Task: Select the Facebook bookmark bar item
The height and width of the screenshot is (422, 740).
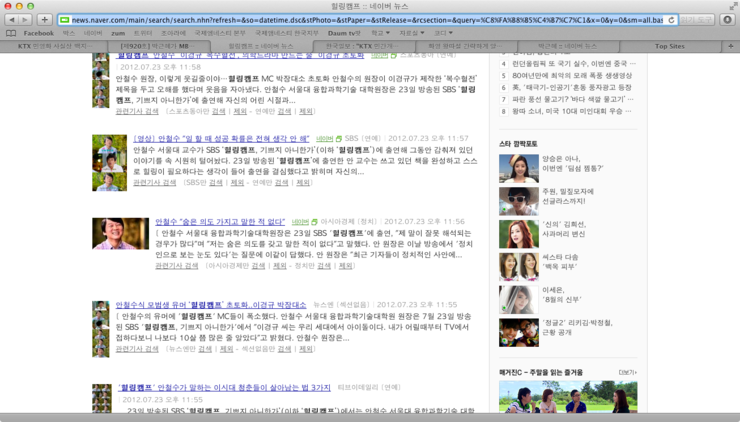Action: point(38,33)
